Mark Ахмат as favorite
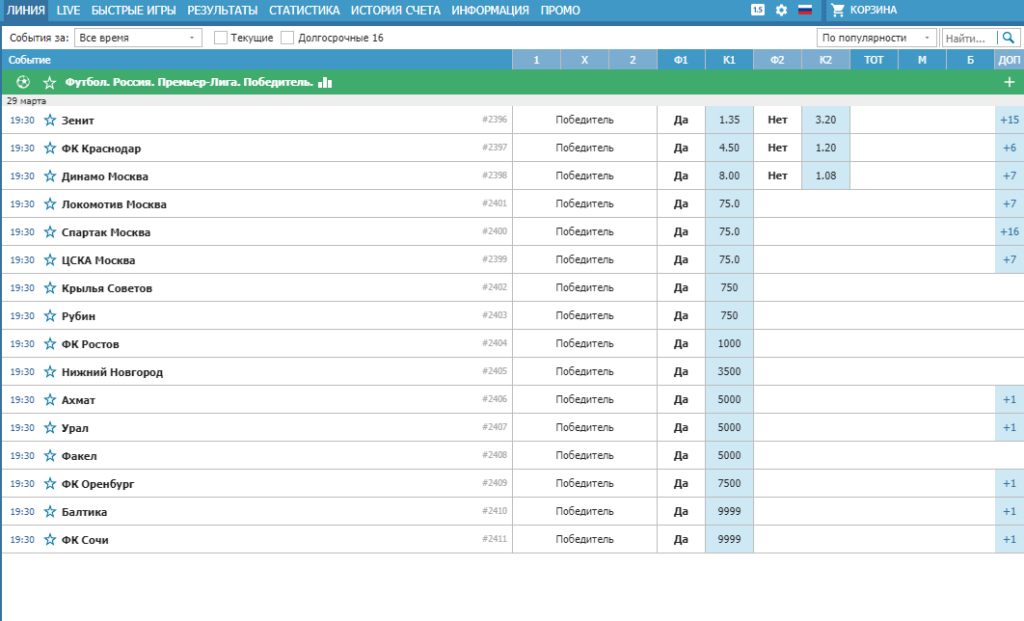This screenshot has width=1024, height=621. pos(50,400)
